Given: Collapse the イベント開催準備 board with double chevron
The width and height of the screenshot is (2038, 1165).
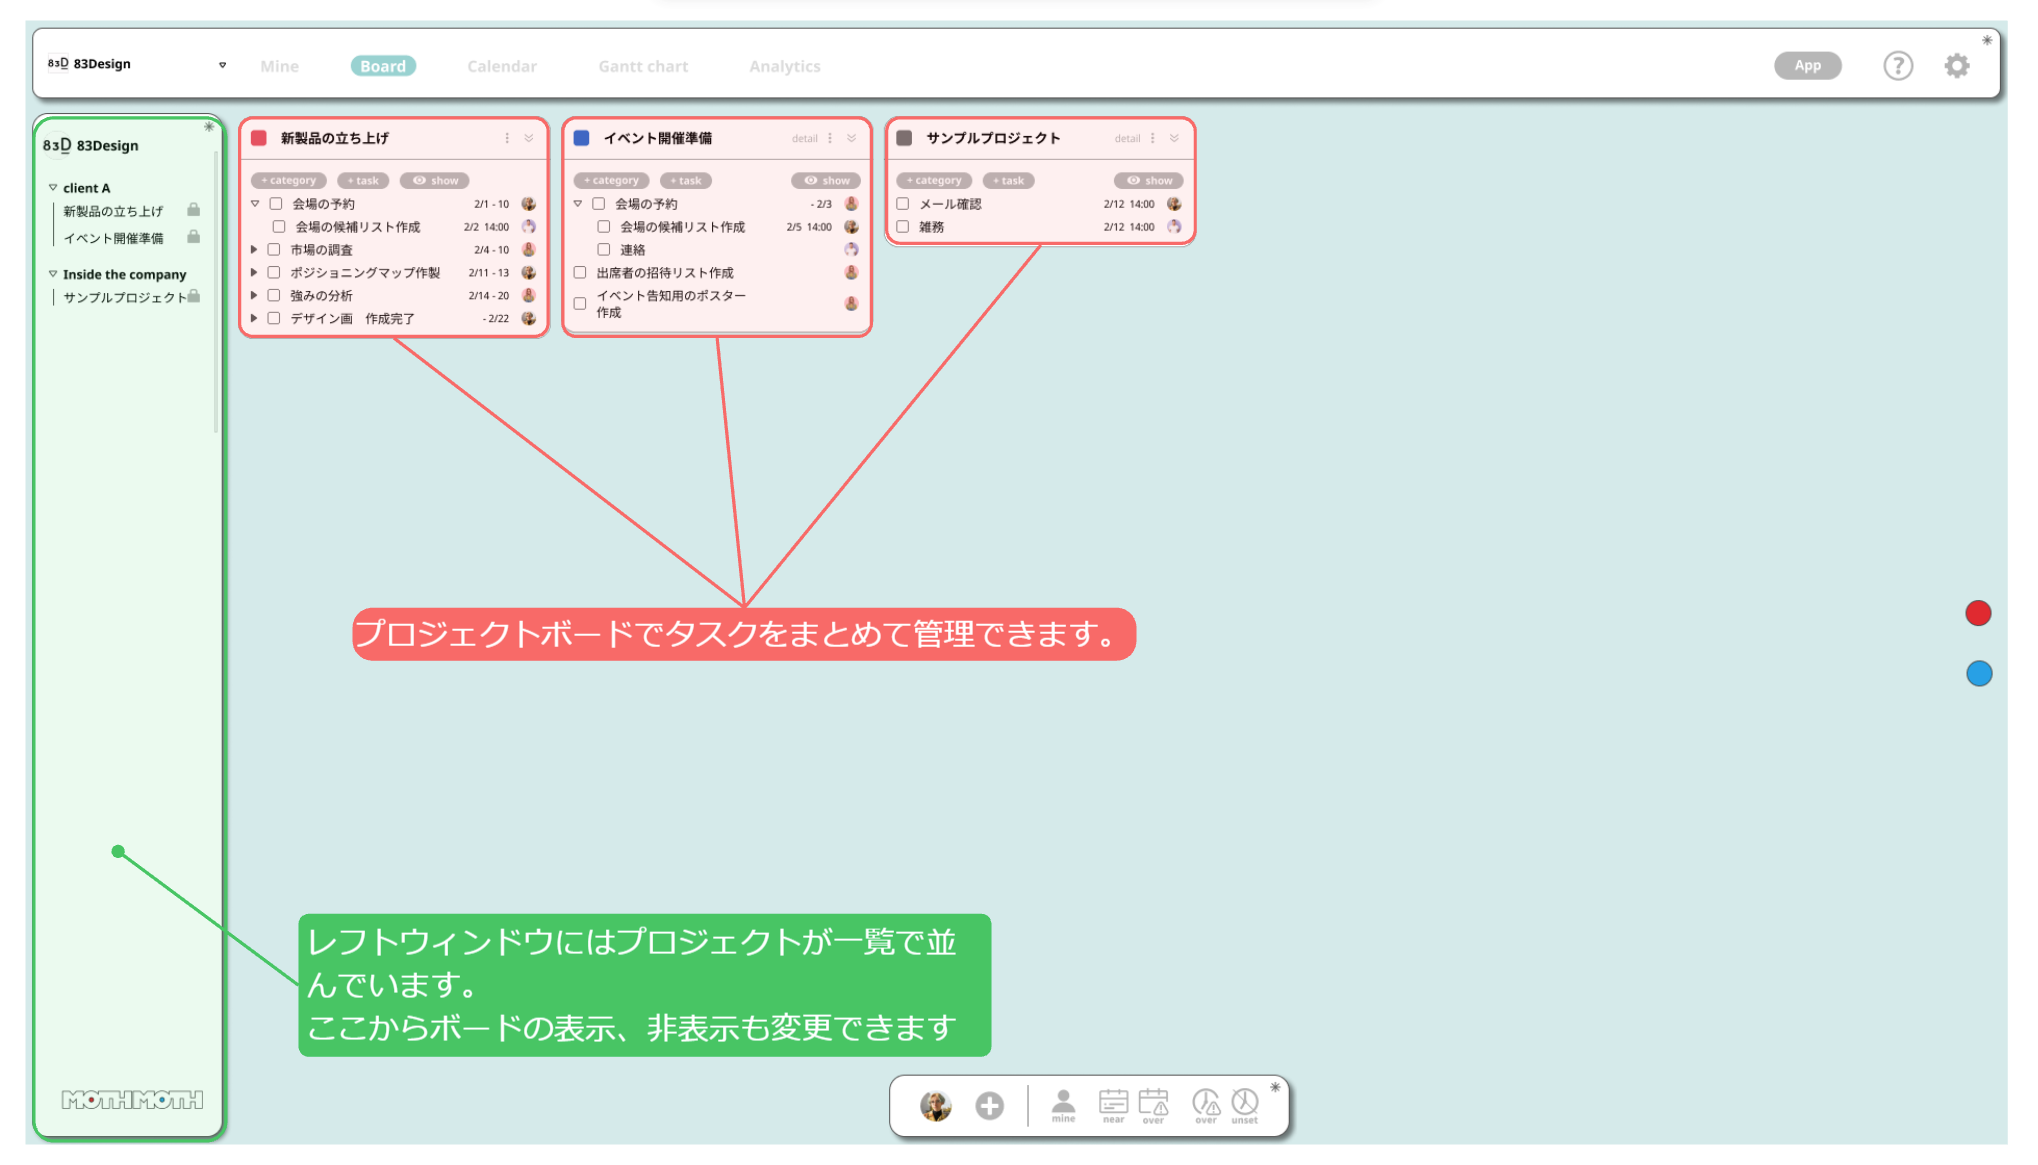Looking at the screenshot, I should pos(852,138).
